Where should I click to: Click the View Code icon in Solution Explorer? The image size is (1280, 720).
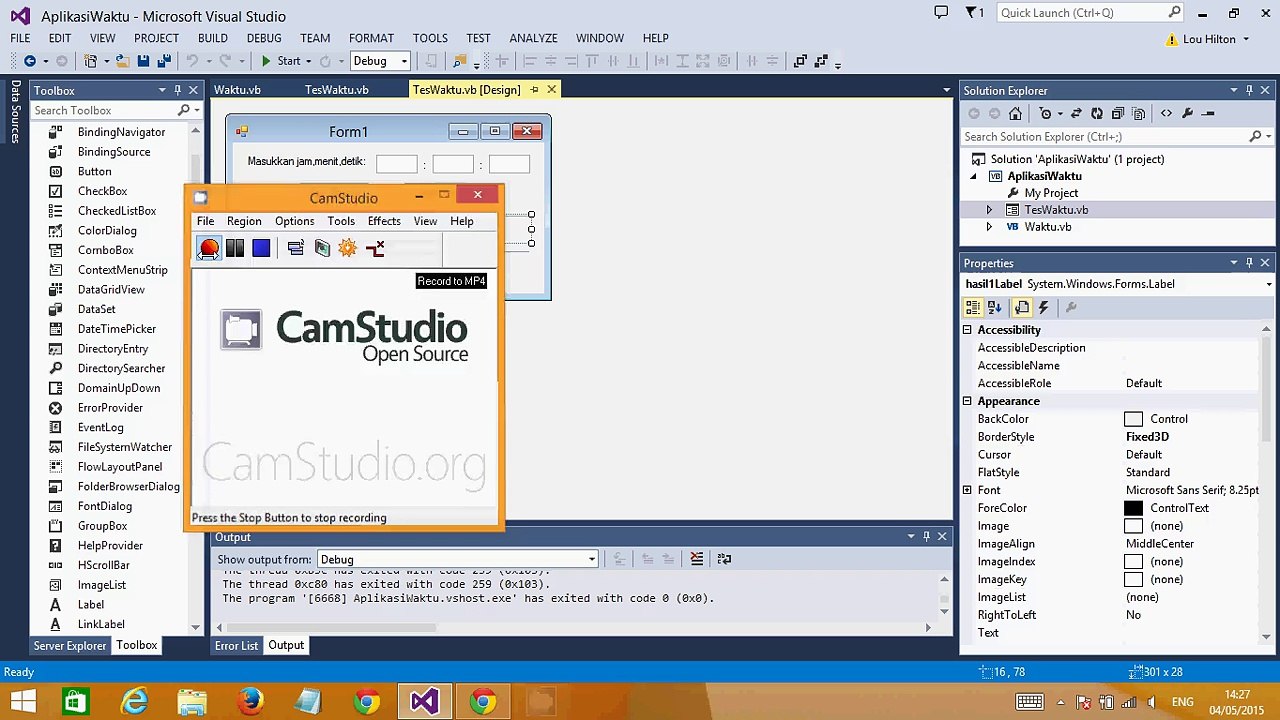click(1166, 114)
